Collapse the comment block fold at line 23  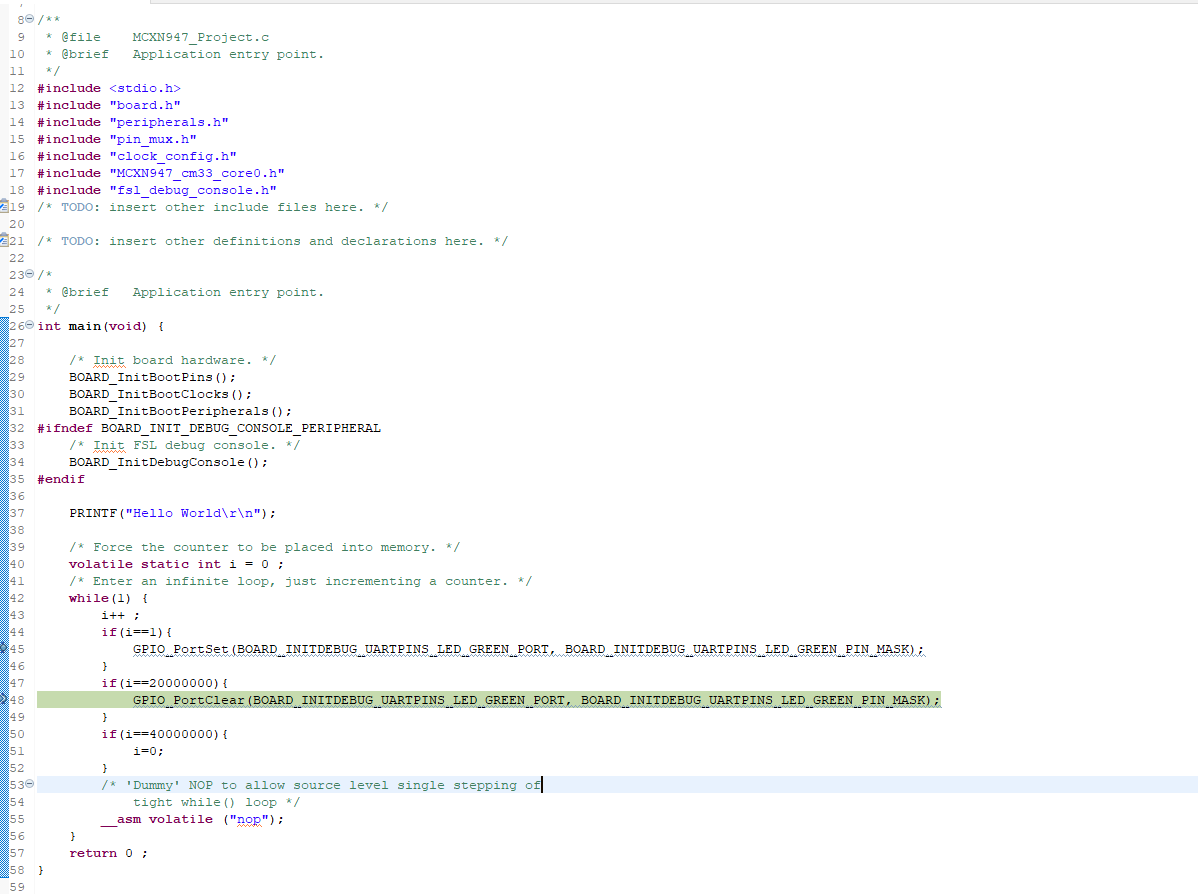point(30,274)
